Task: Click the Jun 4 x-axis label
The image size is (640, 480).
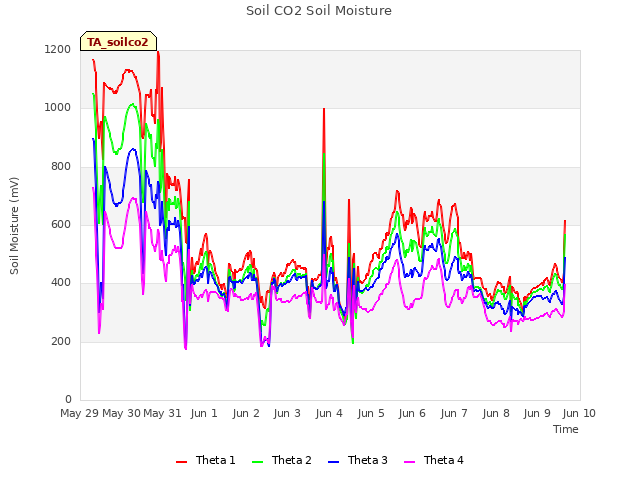Action: pyautogui.click(x=329, y=413)
